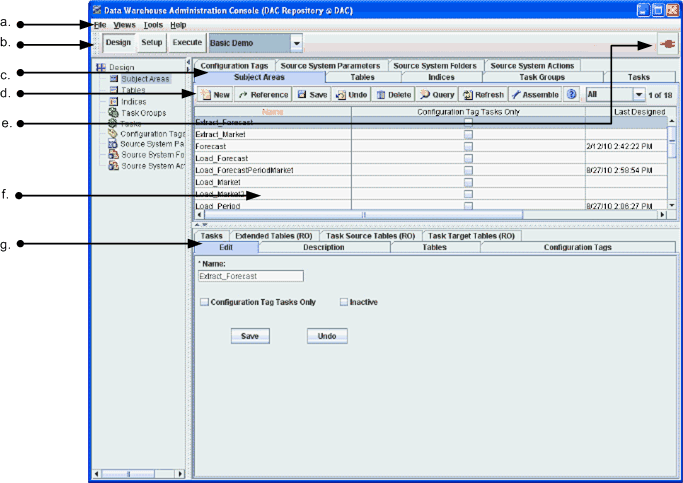This screenshot has width=683, height=483.
Task: Click the Undo button below the Edit form
Action: pyautogui.click(x=327, y=336)
